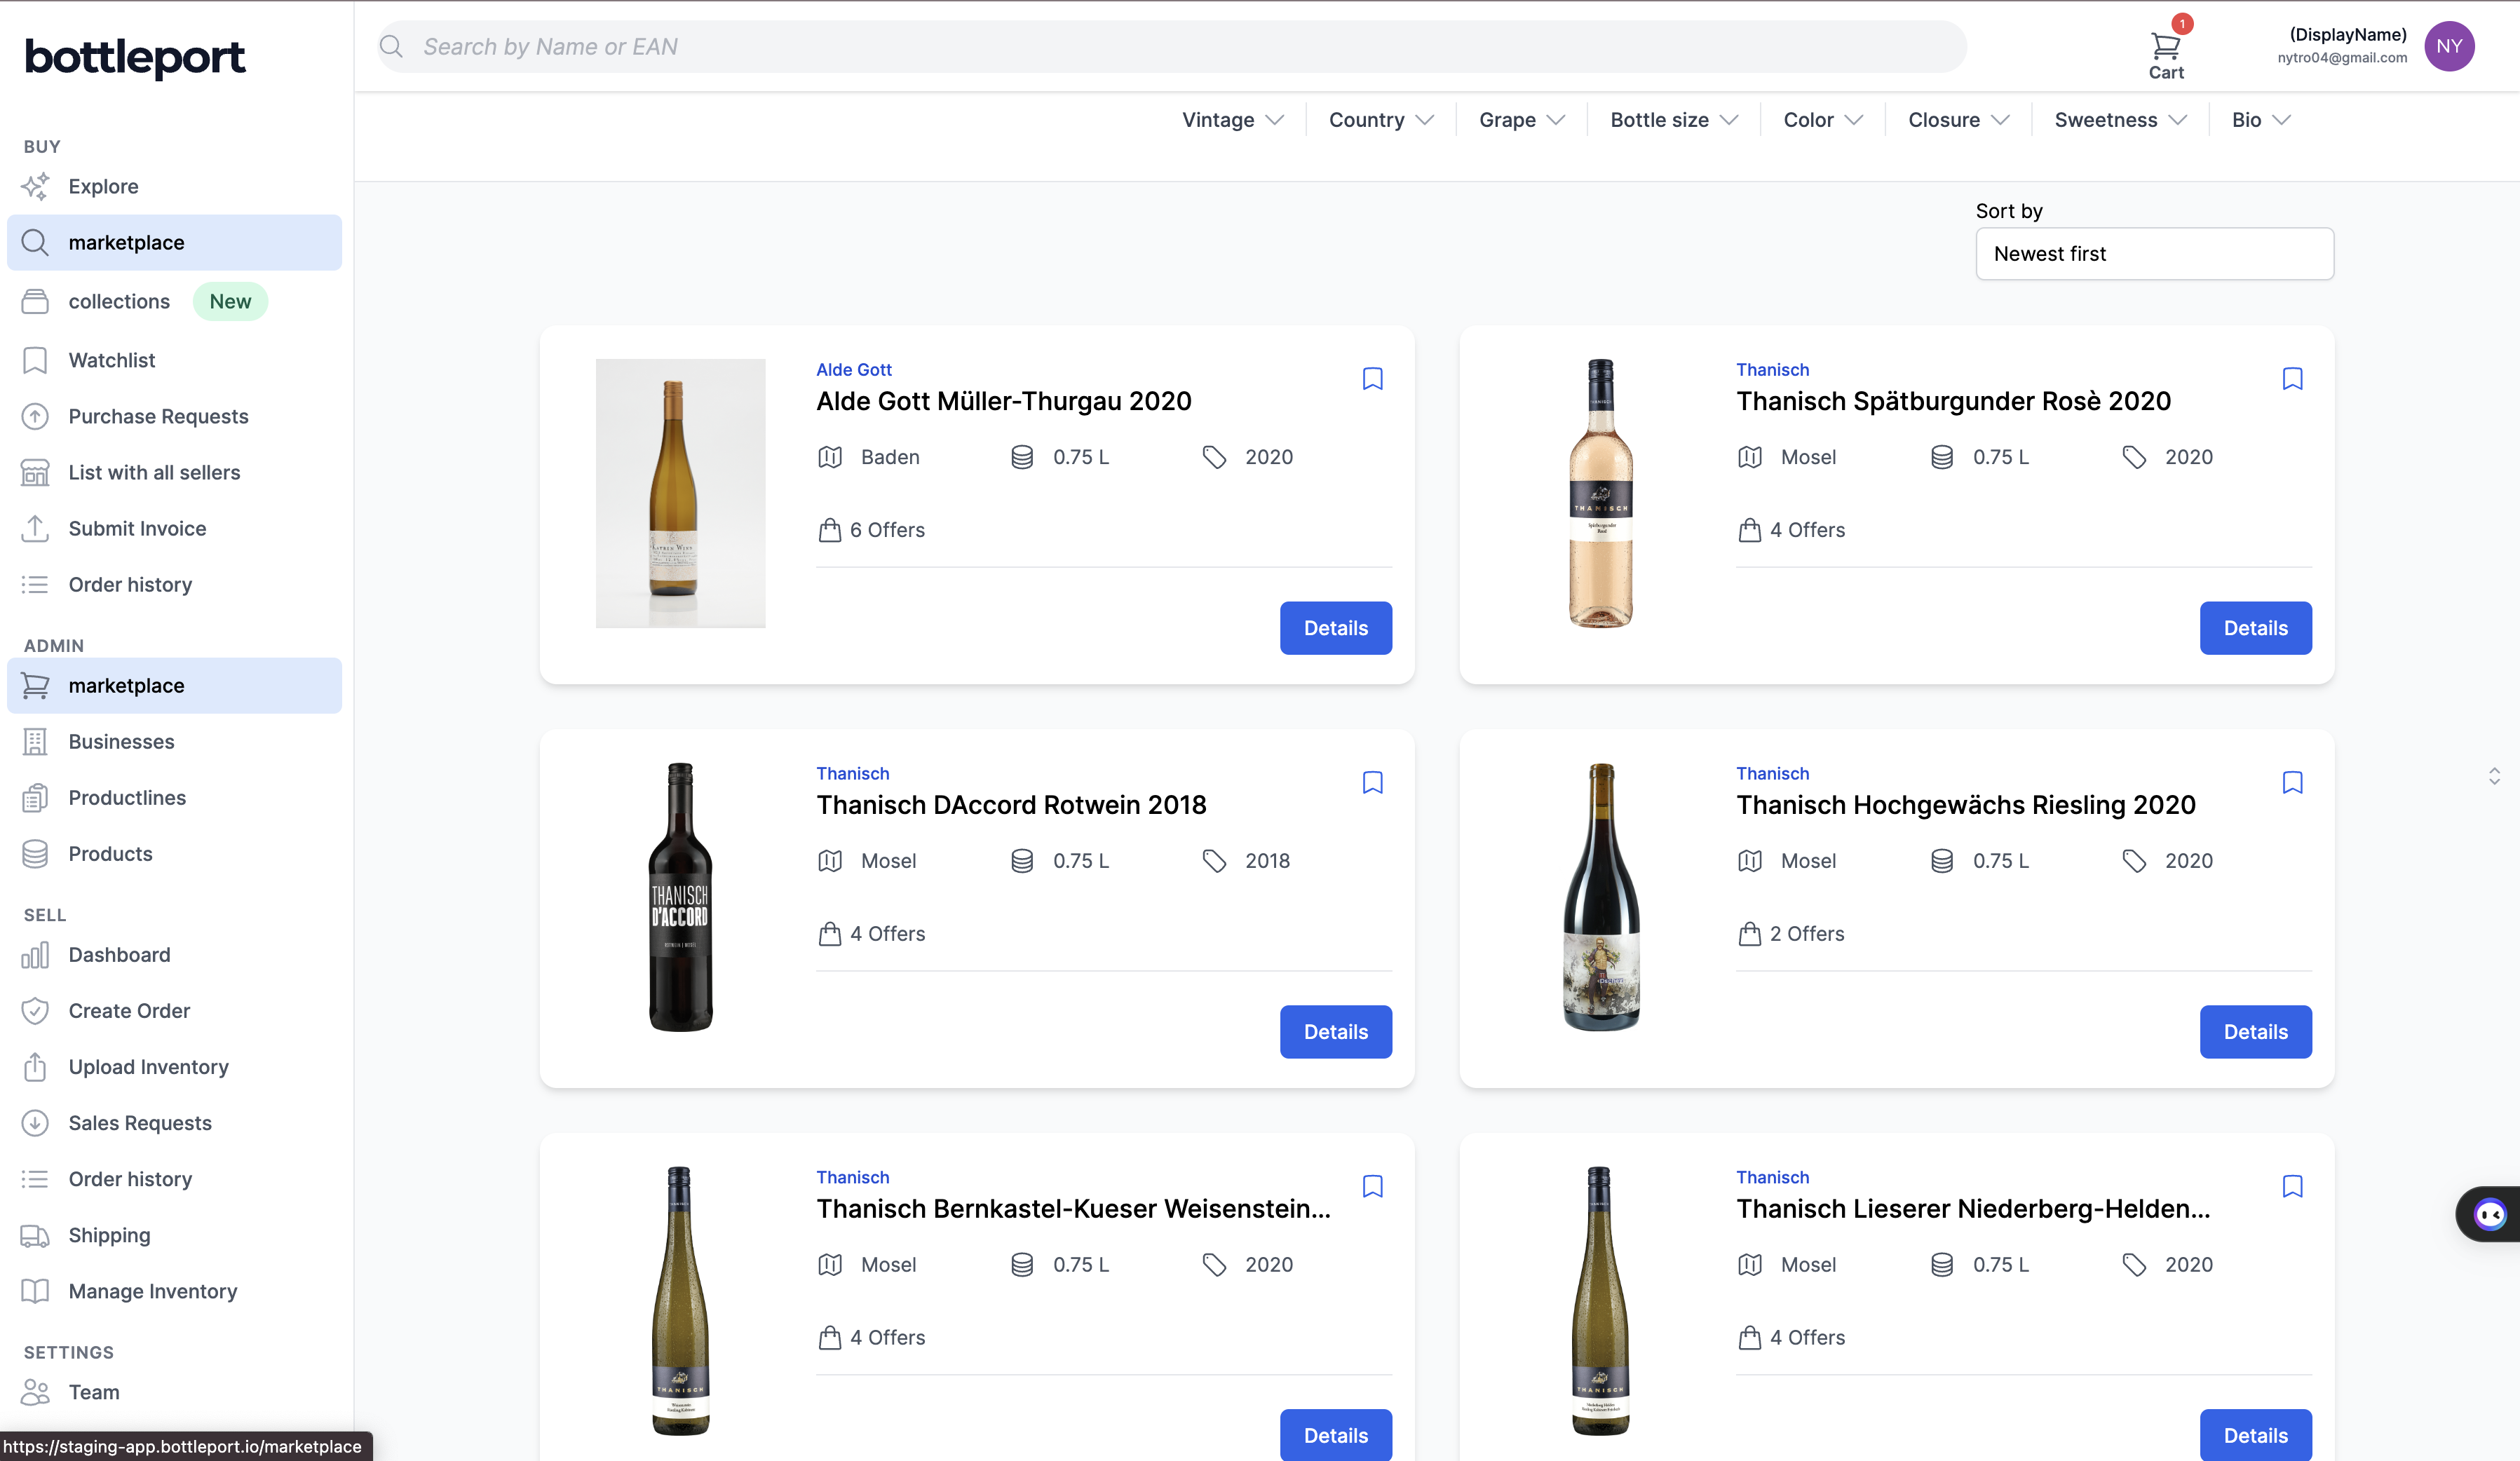
Task: Expand the Country filter
Action: 1381,120
